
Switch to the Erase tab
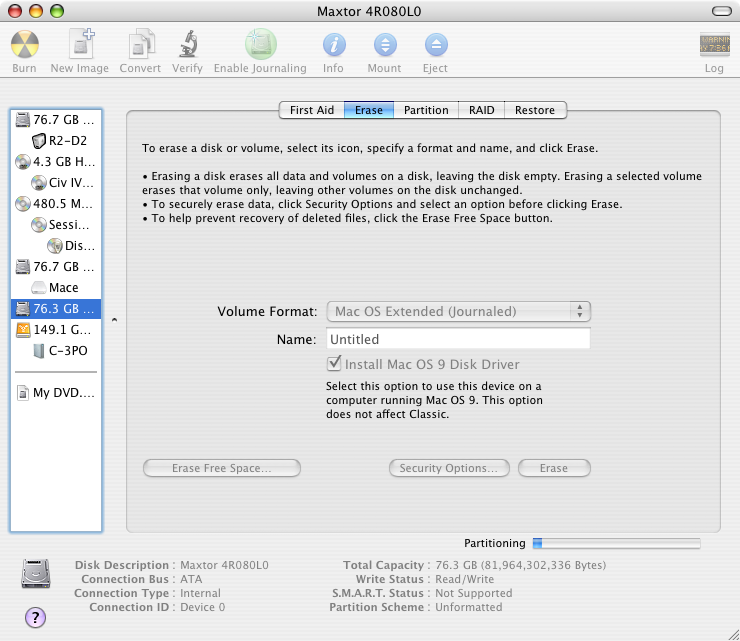point(369,110)
